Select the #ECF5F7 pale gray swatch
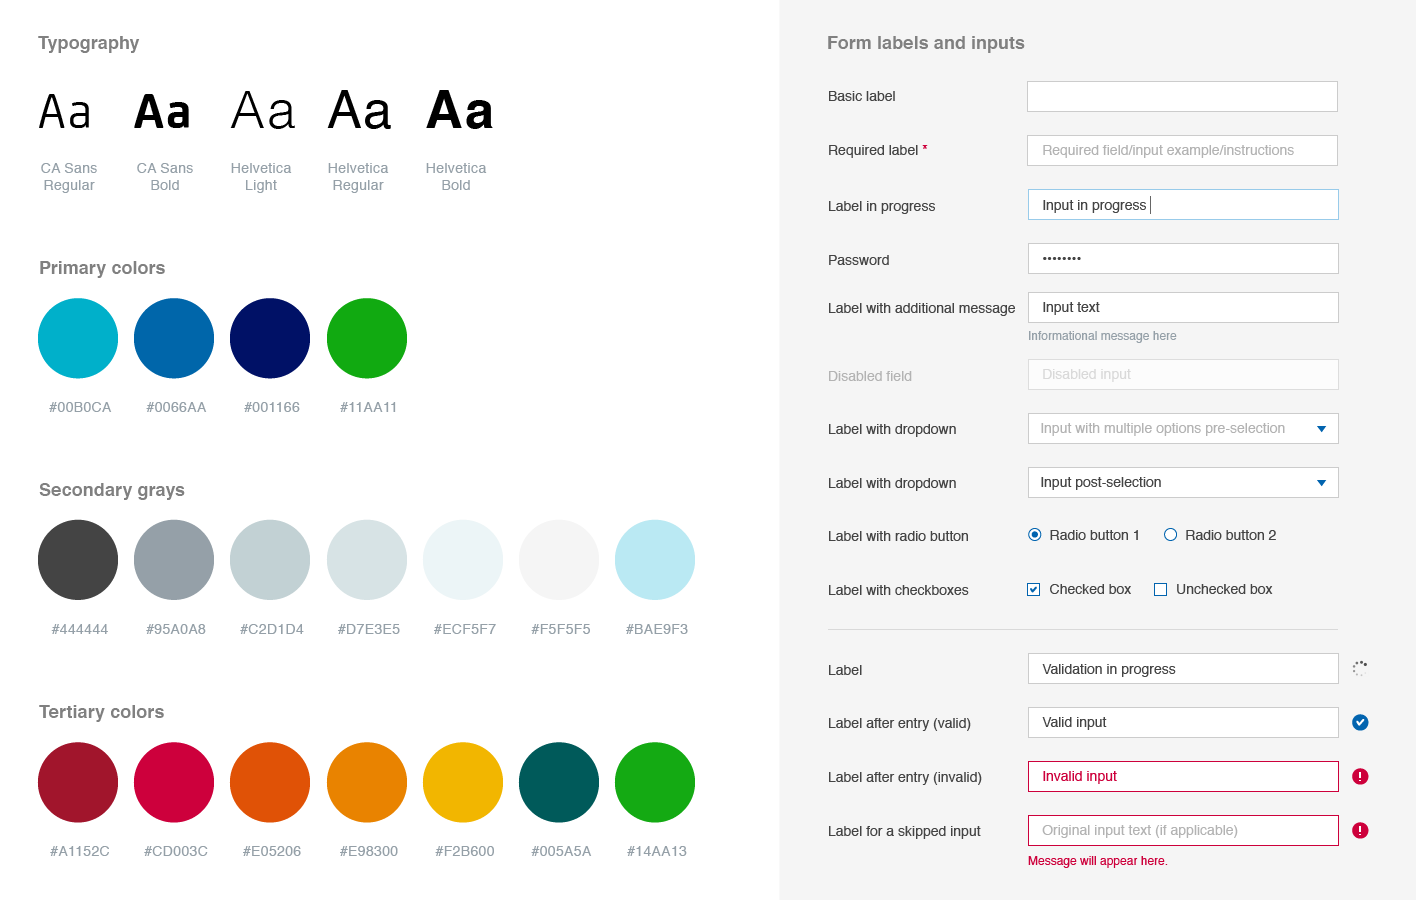The width and height of the screenshot is (1416, 900). (x=463, y=560)
